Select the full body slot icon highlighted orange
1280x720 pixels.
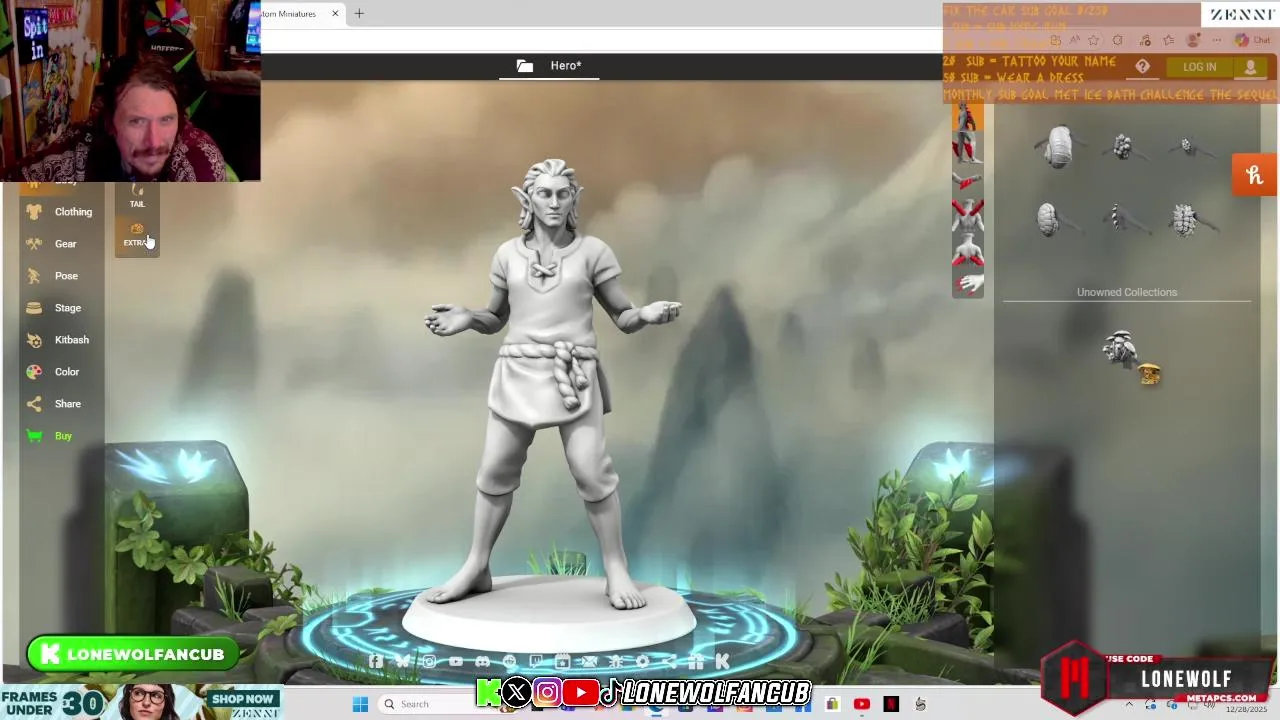tap(967, 116)
